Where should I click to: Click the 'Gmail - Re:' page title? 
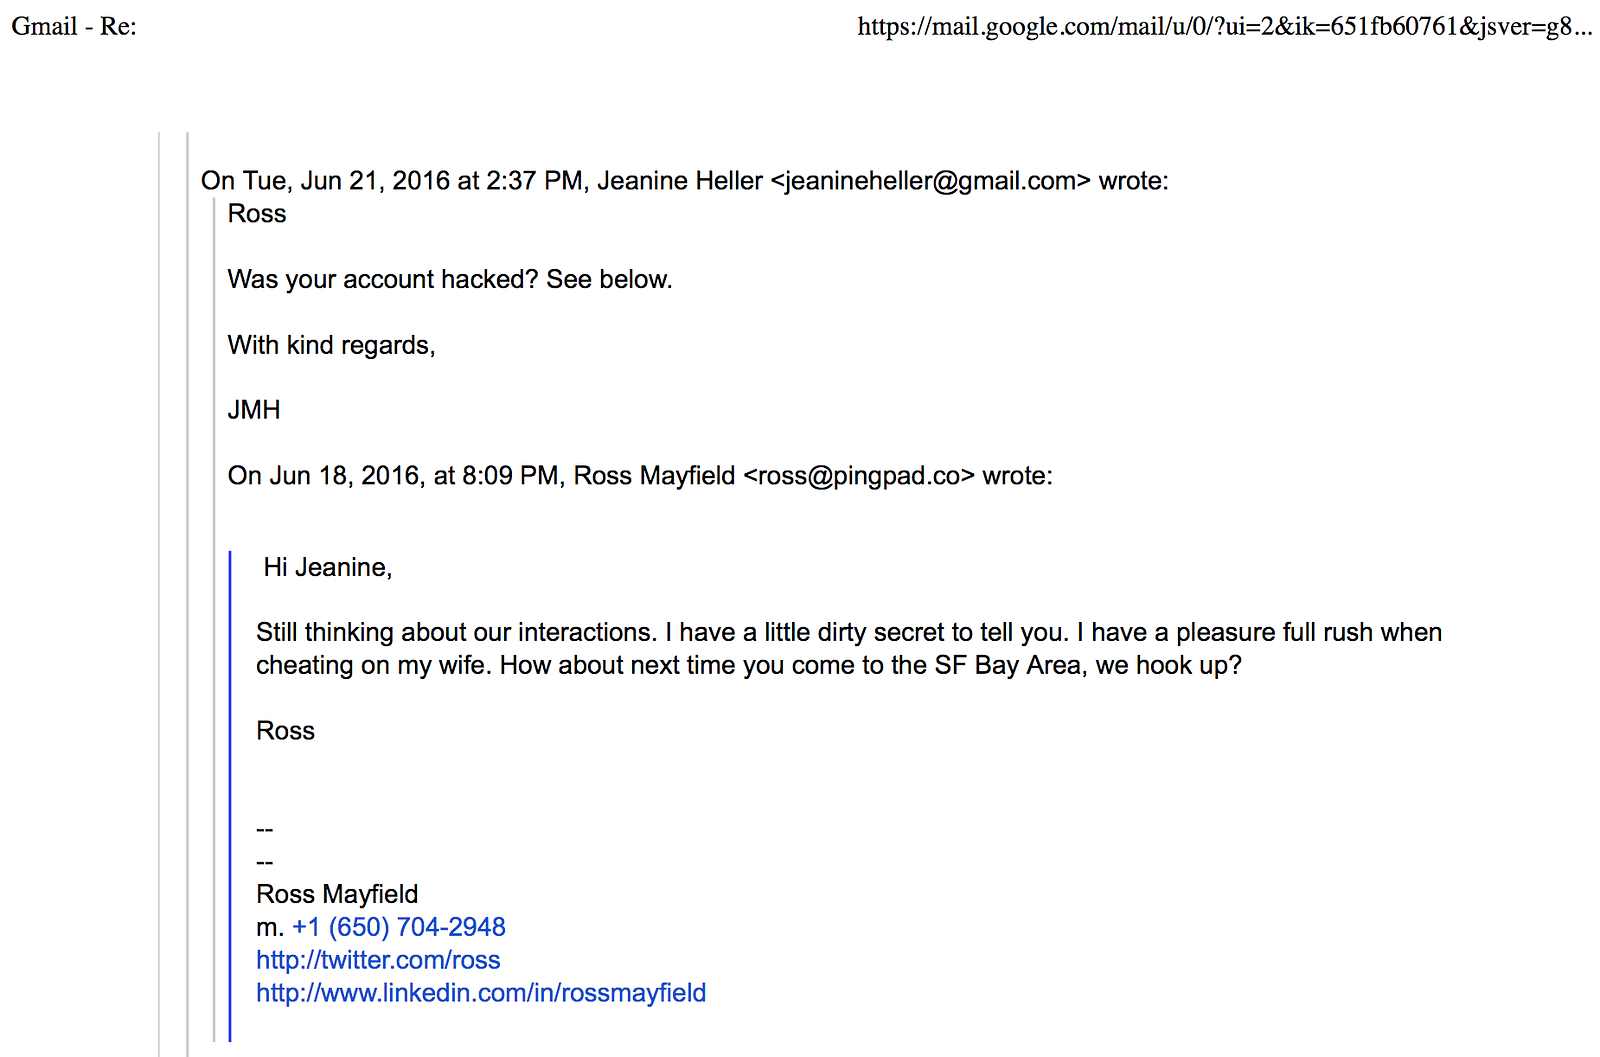click(74, 26)
